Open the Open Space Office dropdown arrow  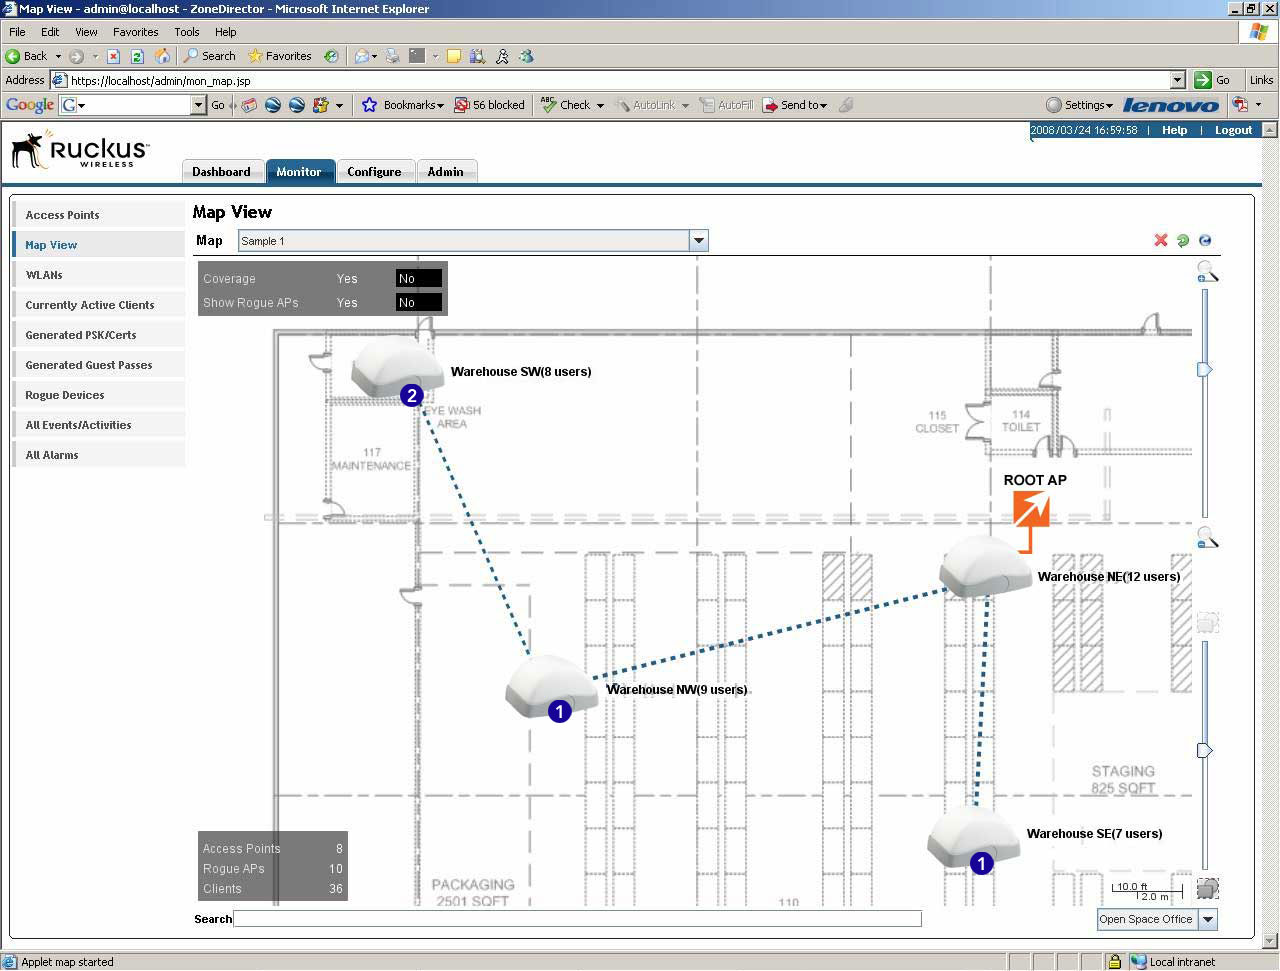[x=1208, y=919]
